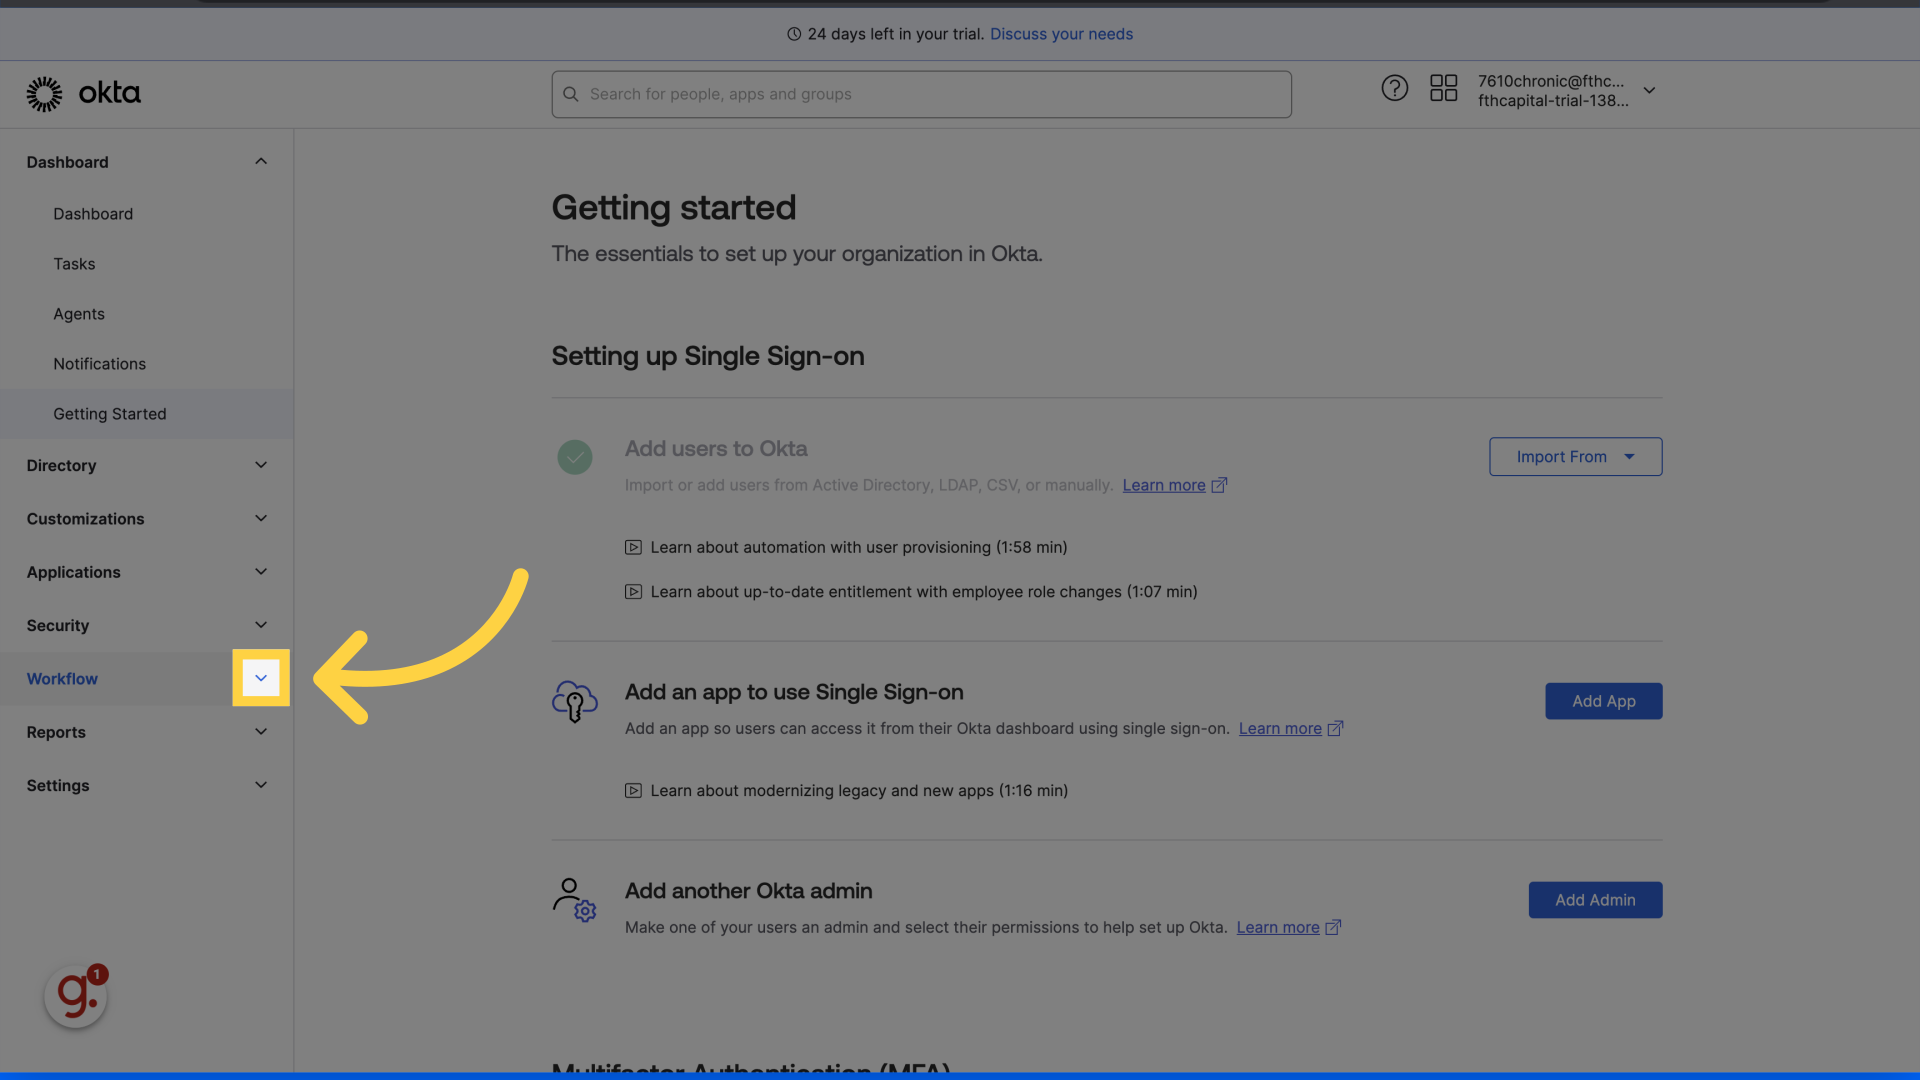Click the search magnifier icon

click(x=571, y=94)
